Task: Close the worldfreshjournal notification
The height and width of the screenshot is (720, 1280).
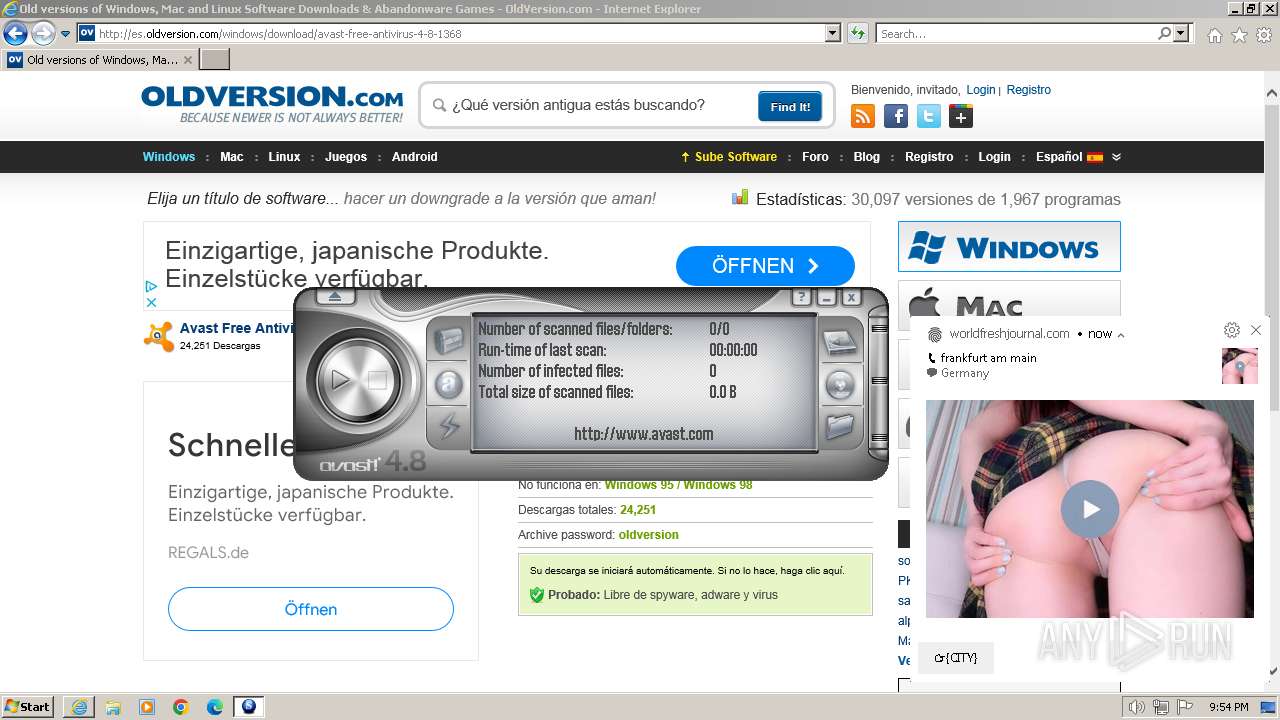Action: coord(1256,330)
